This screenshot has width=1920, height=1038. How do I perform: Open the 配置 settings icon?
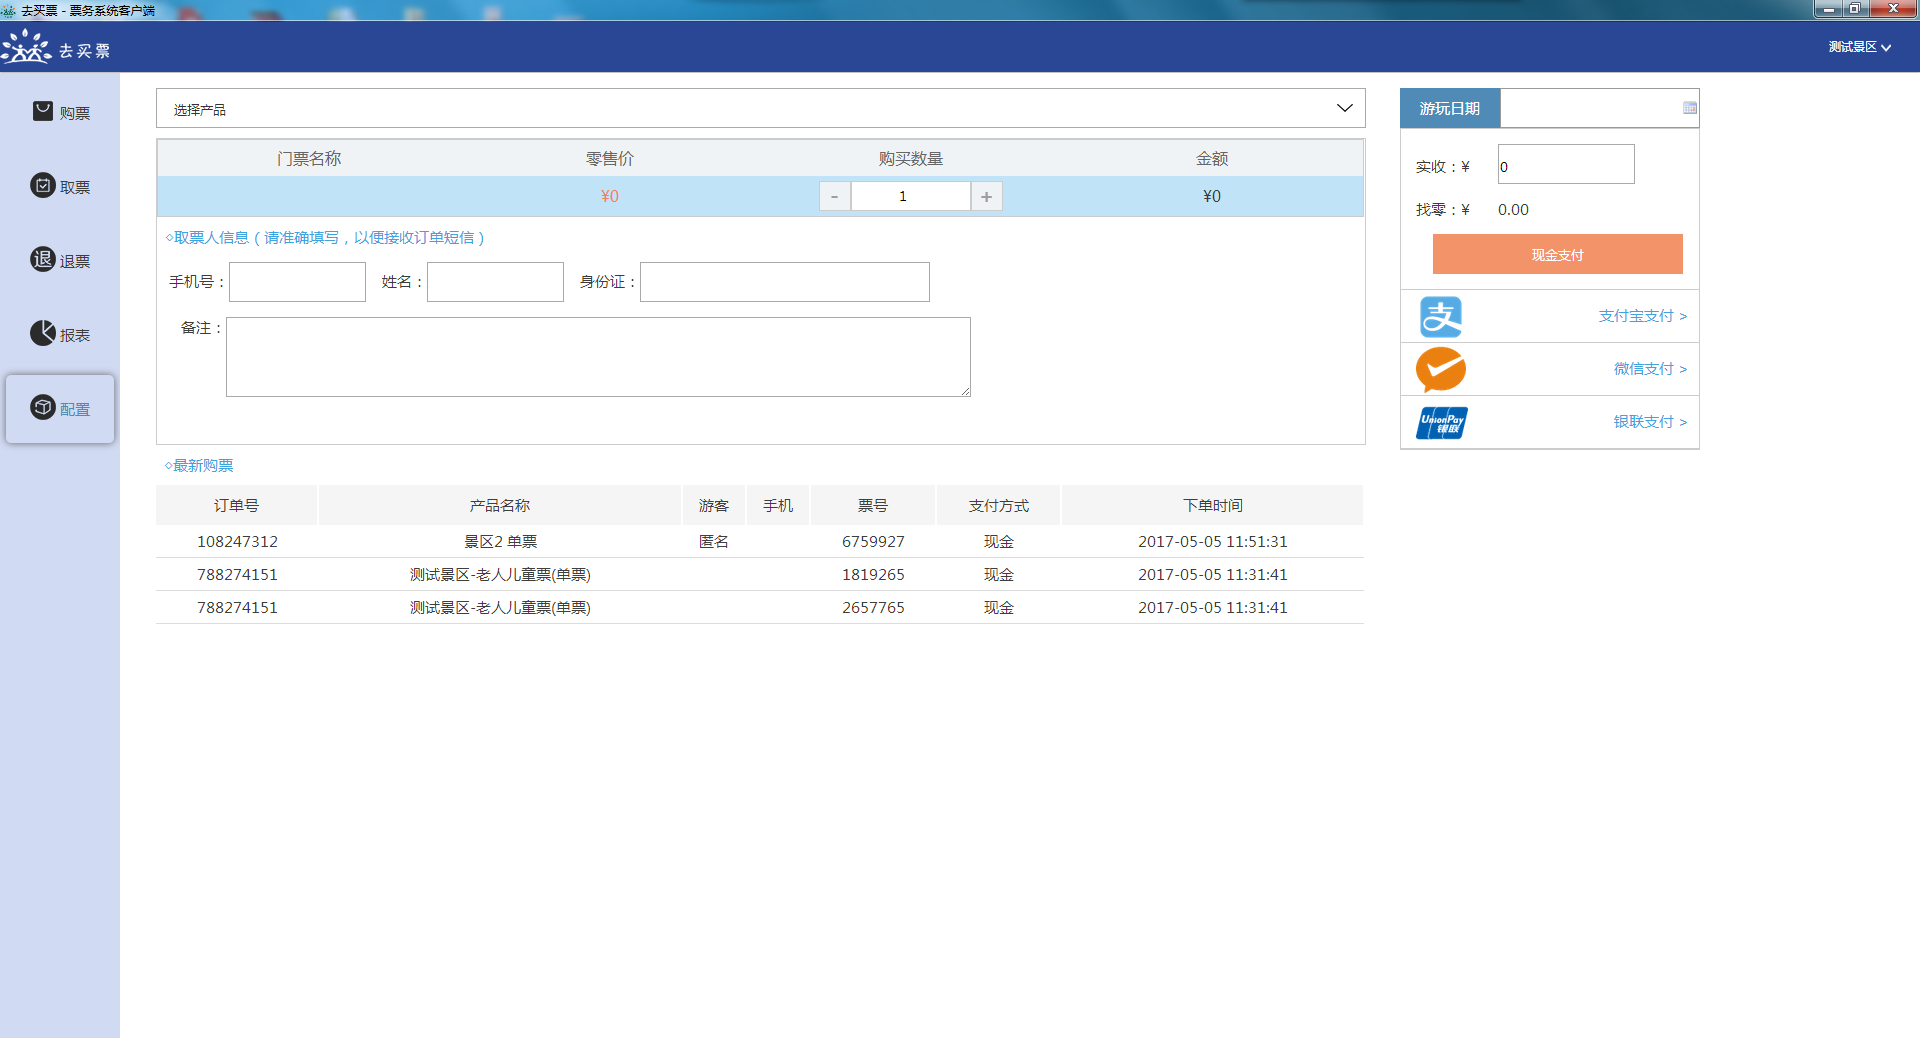[43, 407]
